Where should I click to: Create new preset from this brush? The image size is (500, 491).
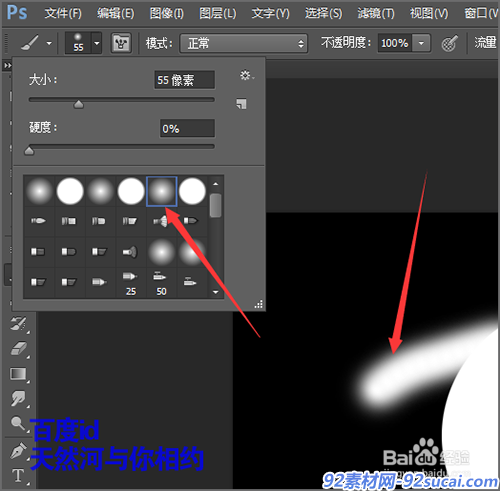coord(241,104)
